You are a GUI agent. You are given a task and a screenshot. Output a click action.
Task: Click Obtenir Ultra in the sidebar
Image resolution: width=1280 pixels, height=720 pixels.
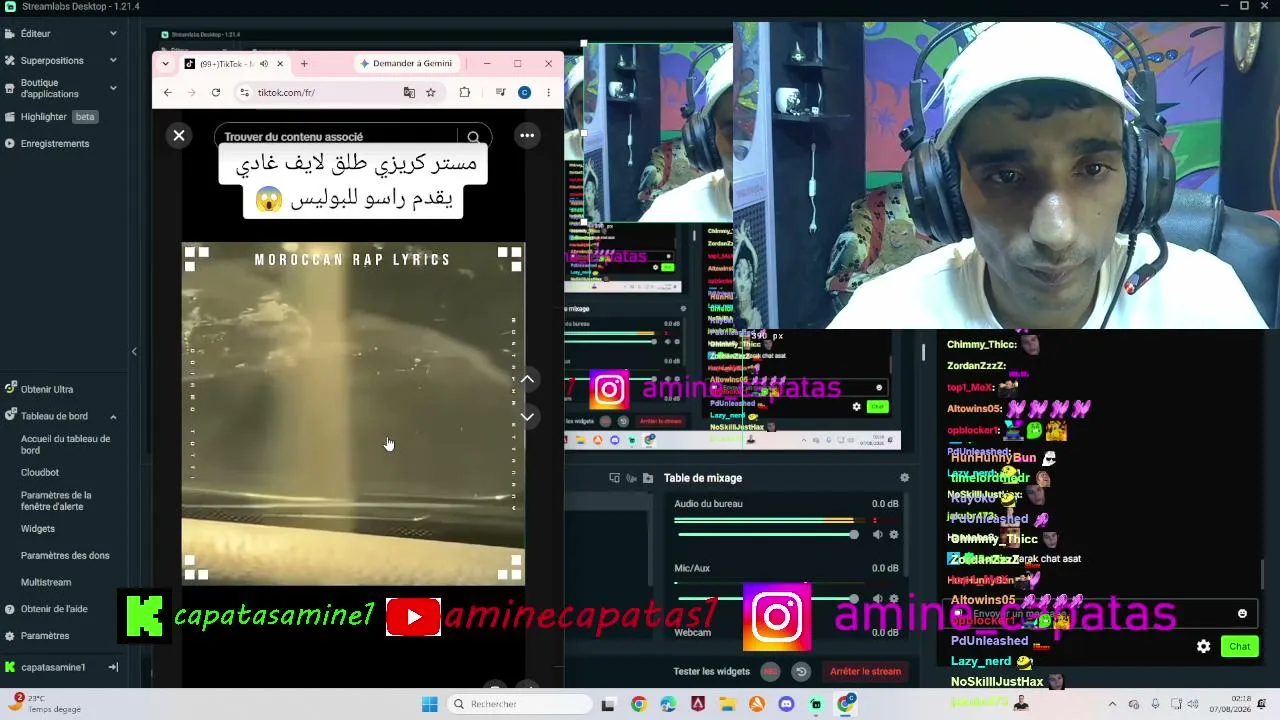click(47, 389)
